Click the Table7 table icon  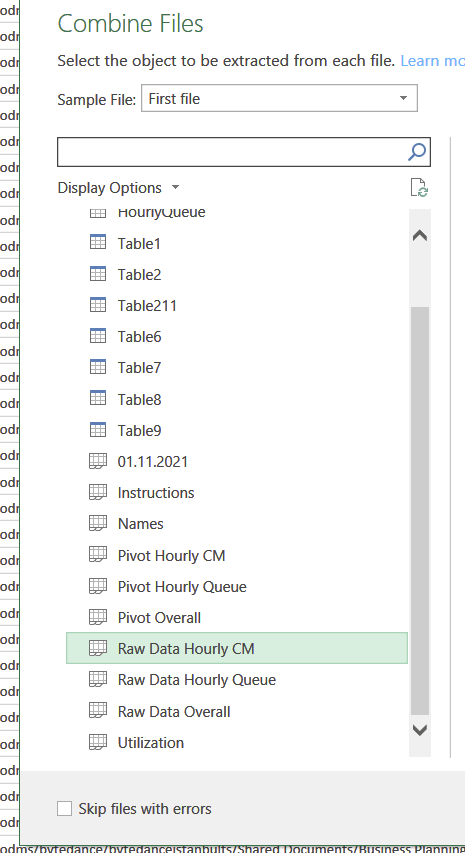(97, 367)
